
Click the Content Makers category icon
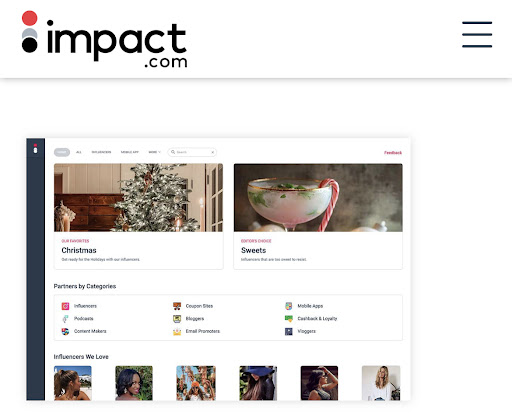[x=65, y=331]
